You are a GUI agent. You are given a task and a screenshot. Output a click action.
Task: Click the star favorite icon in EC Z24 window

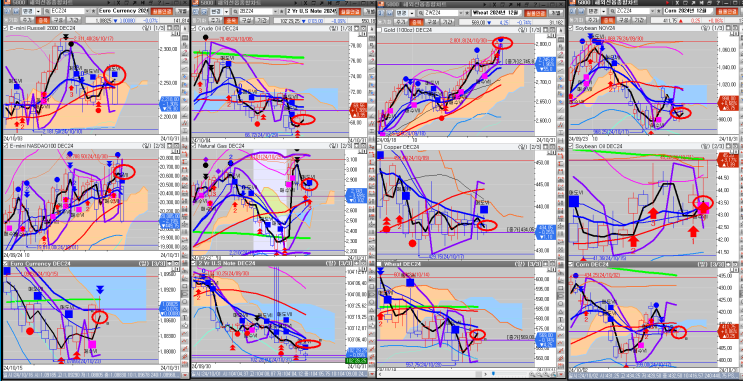pos(93,11)
